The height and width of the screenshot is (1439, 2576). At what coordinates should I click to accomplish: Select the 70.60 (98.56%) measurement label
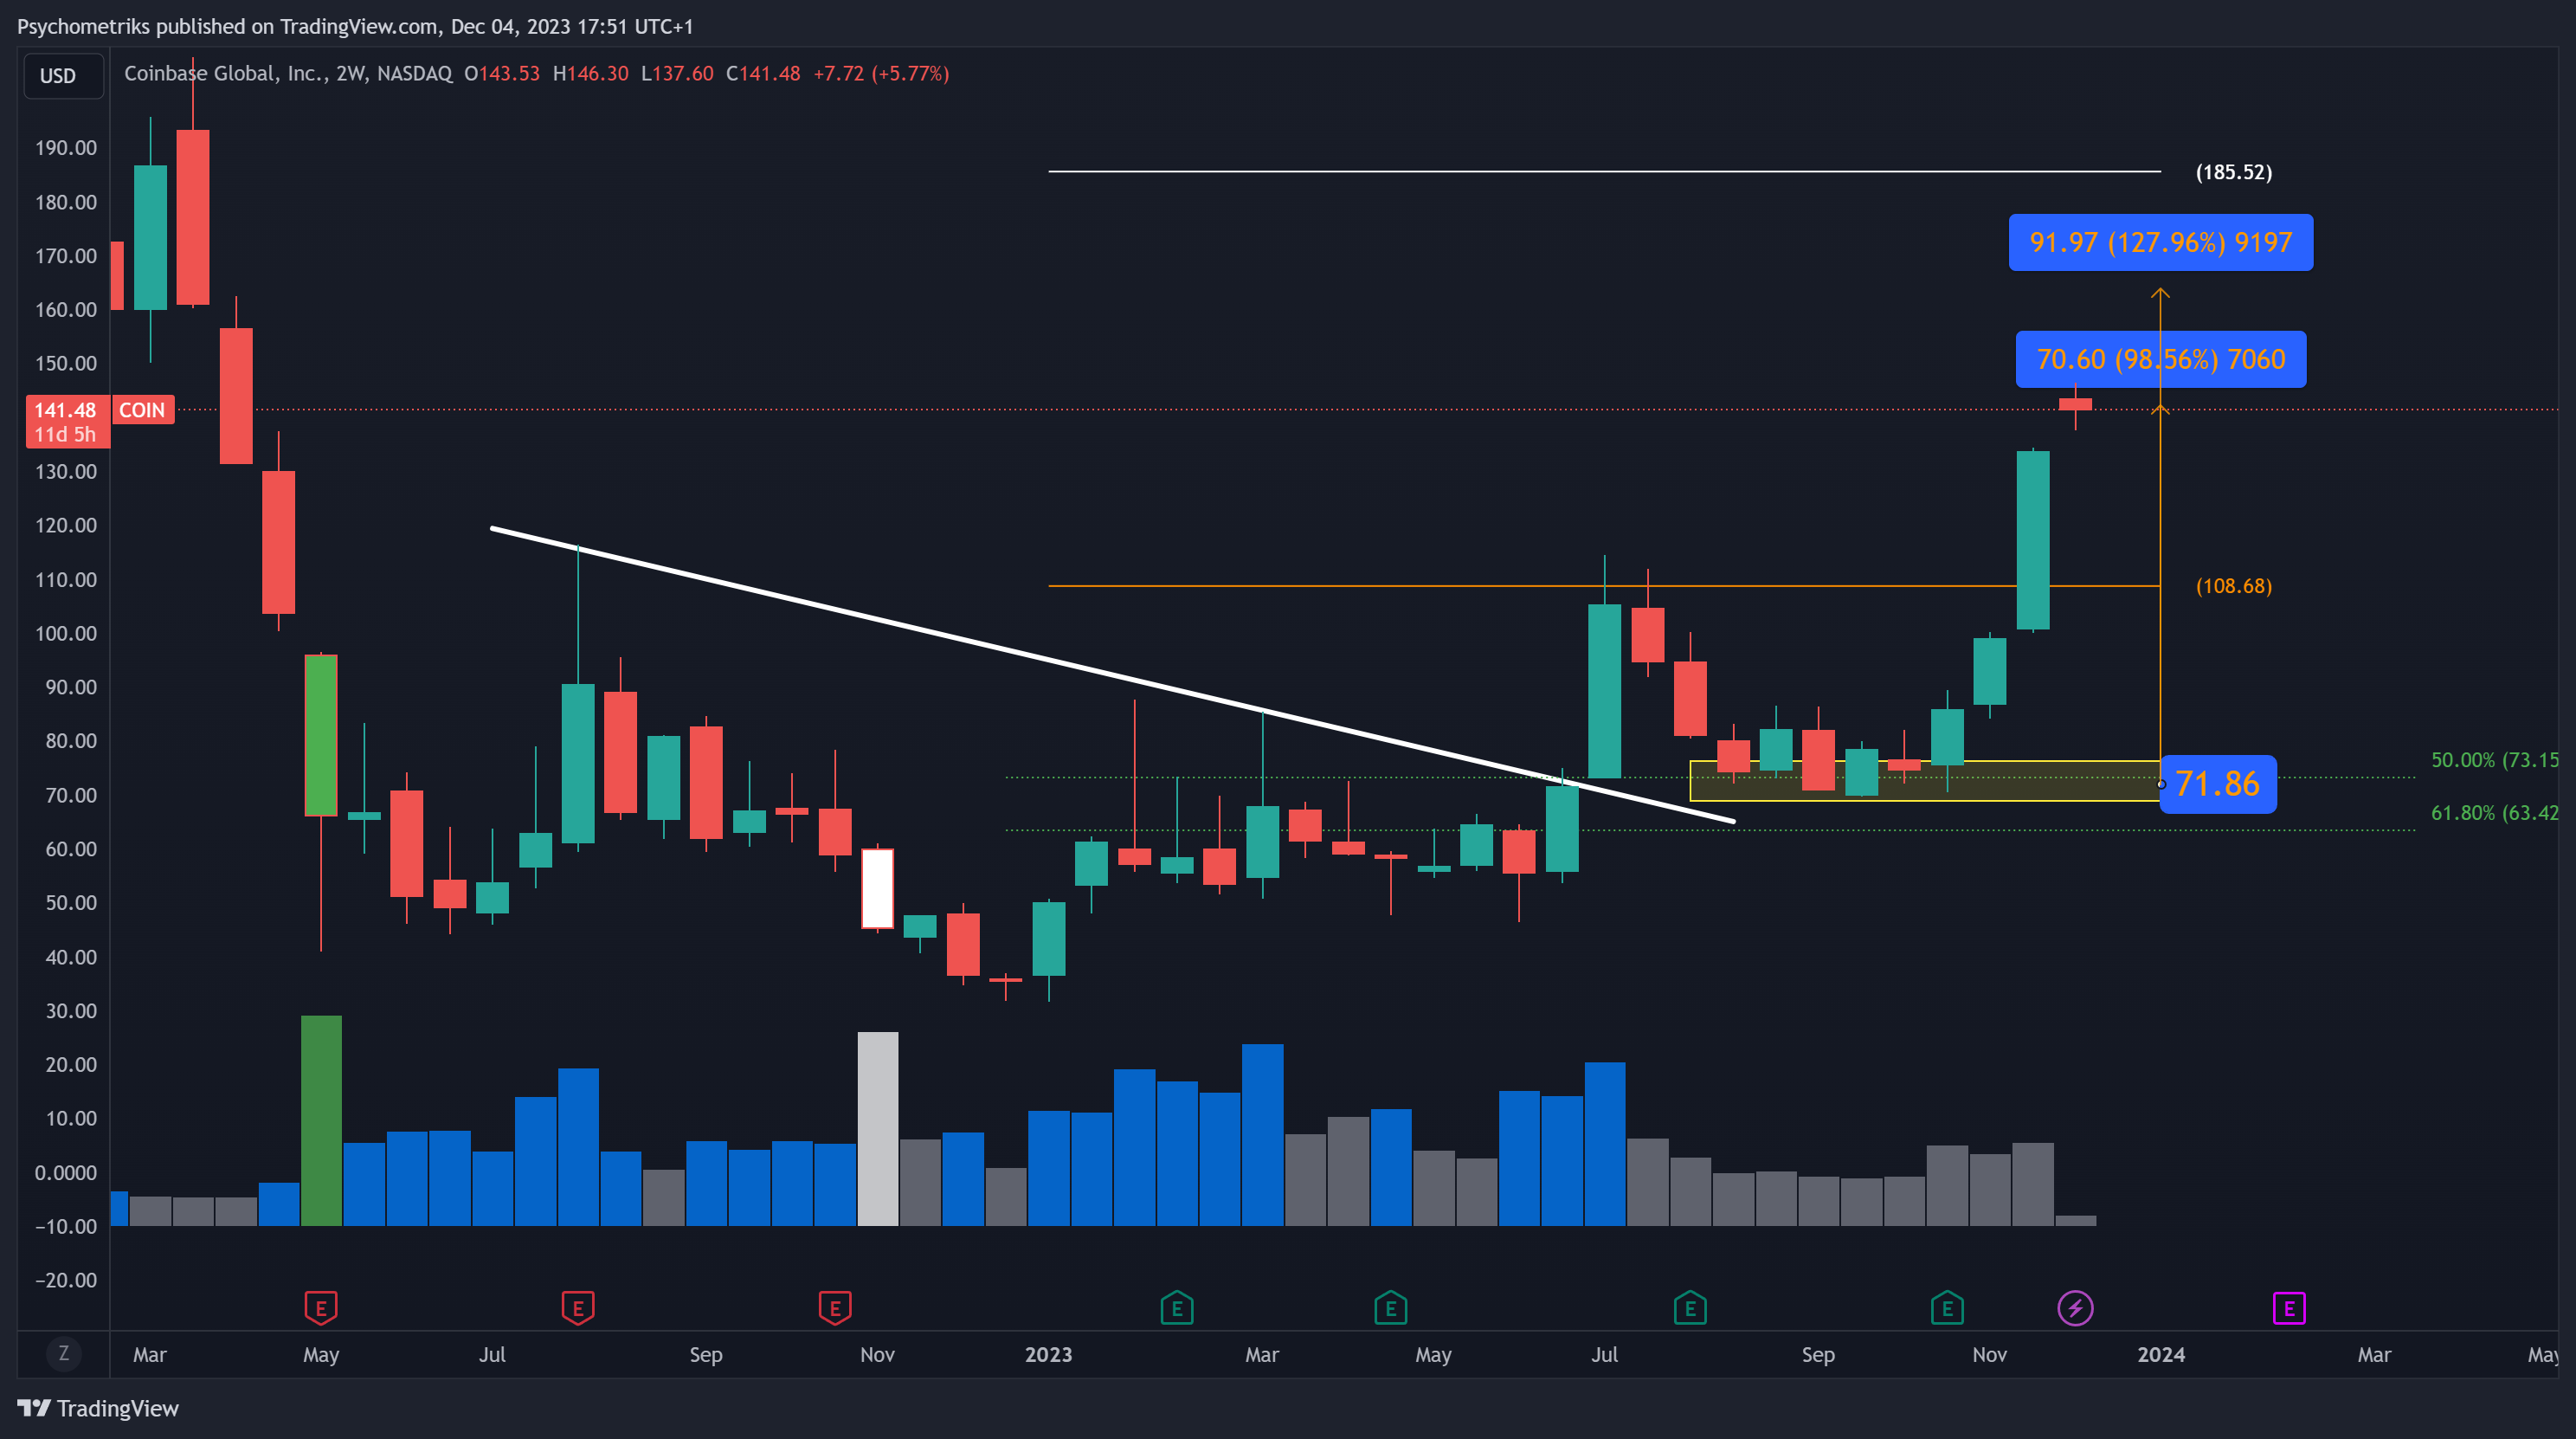click(2160, 359)
